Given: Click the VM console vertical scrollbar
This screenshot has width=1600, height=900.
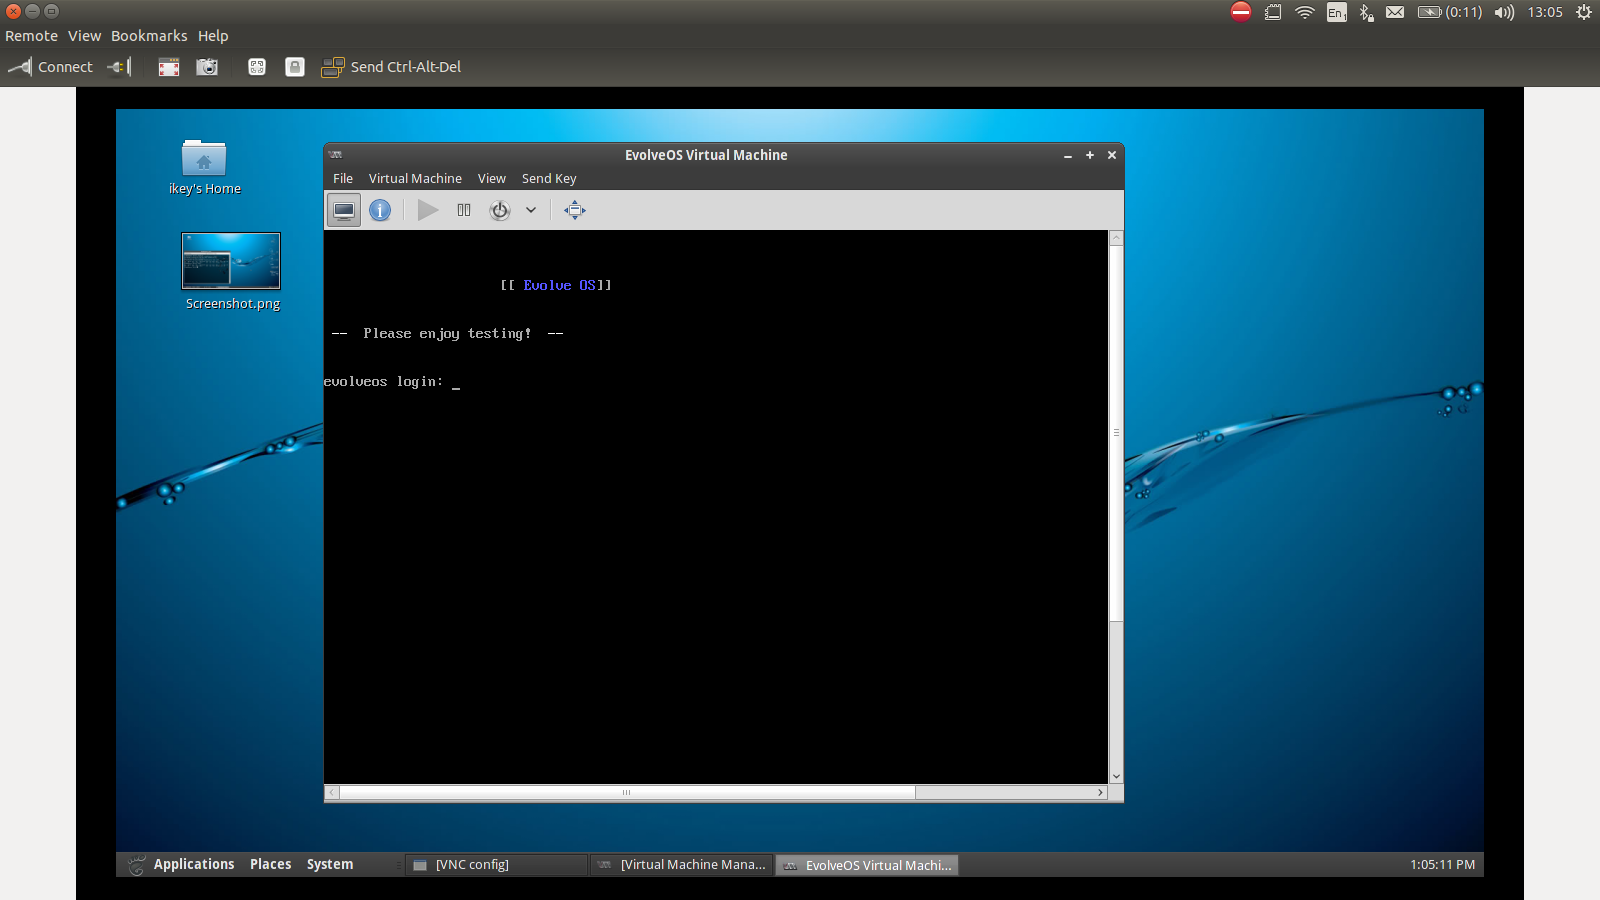Looking at the screenshot, I should (x=1116, y=432).
